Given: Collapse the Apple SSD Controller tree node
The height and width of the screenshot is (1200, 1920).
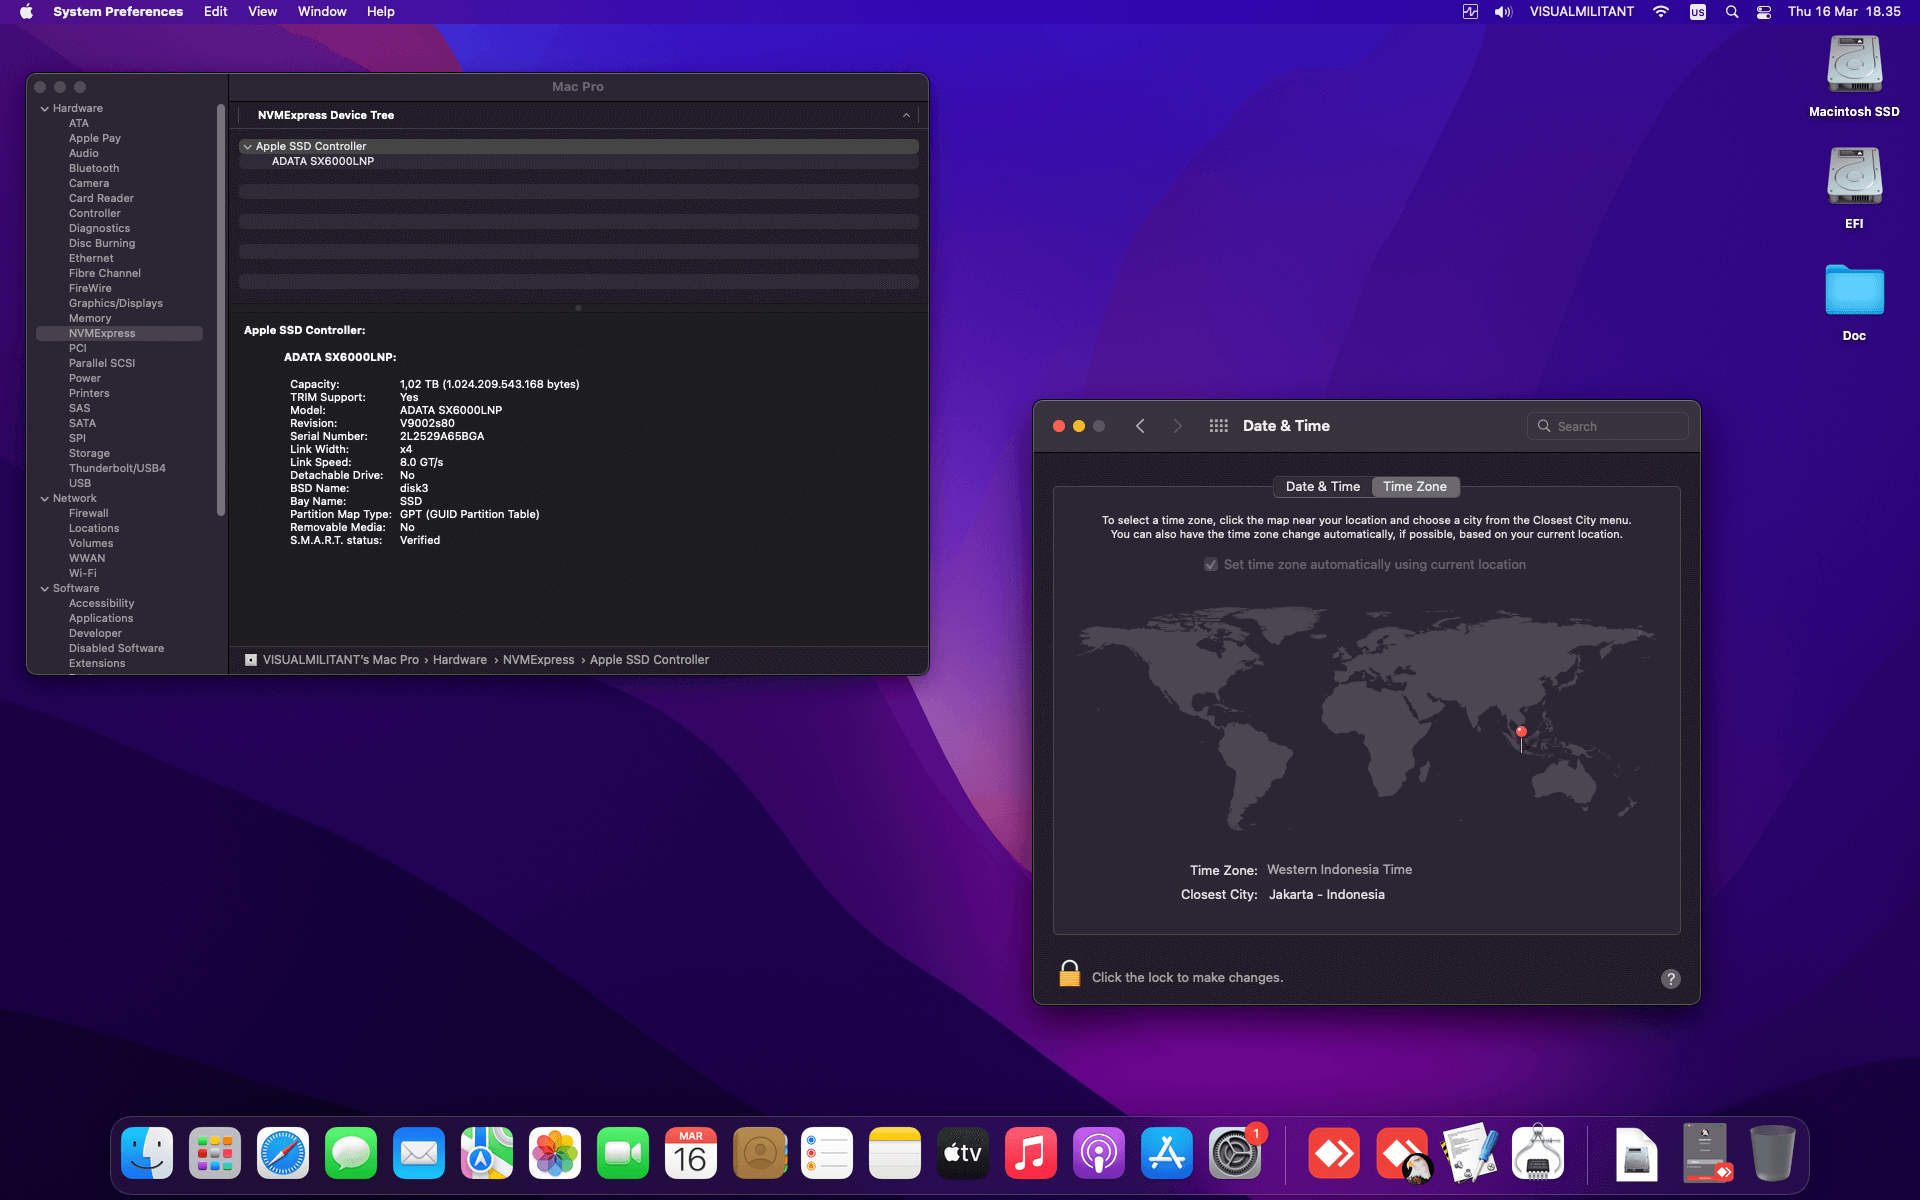Looking at the screenshot, I should click(247, 147).
